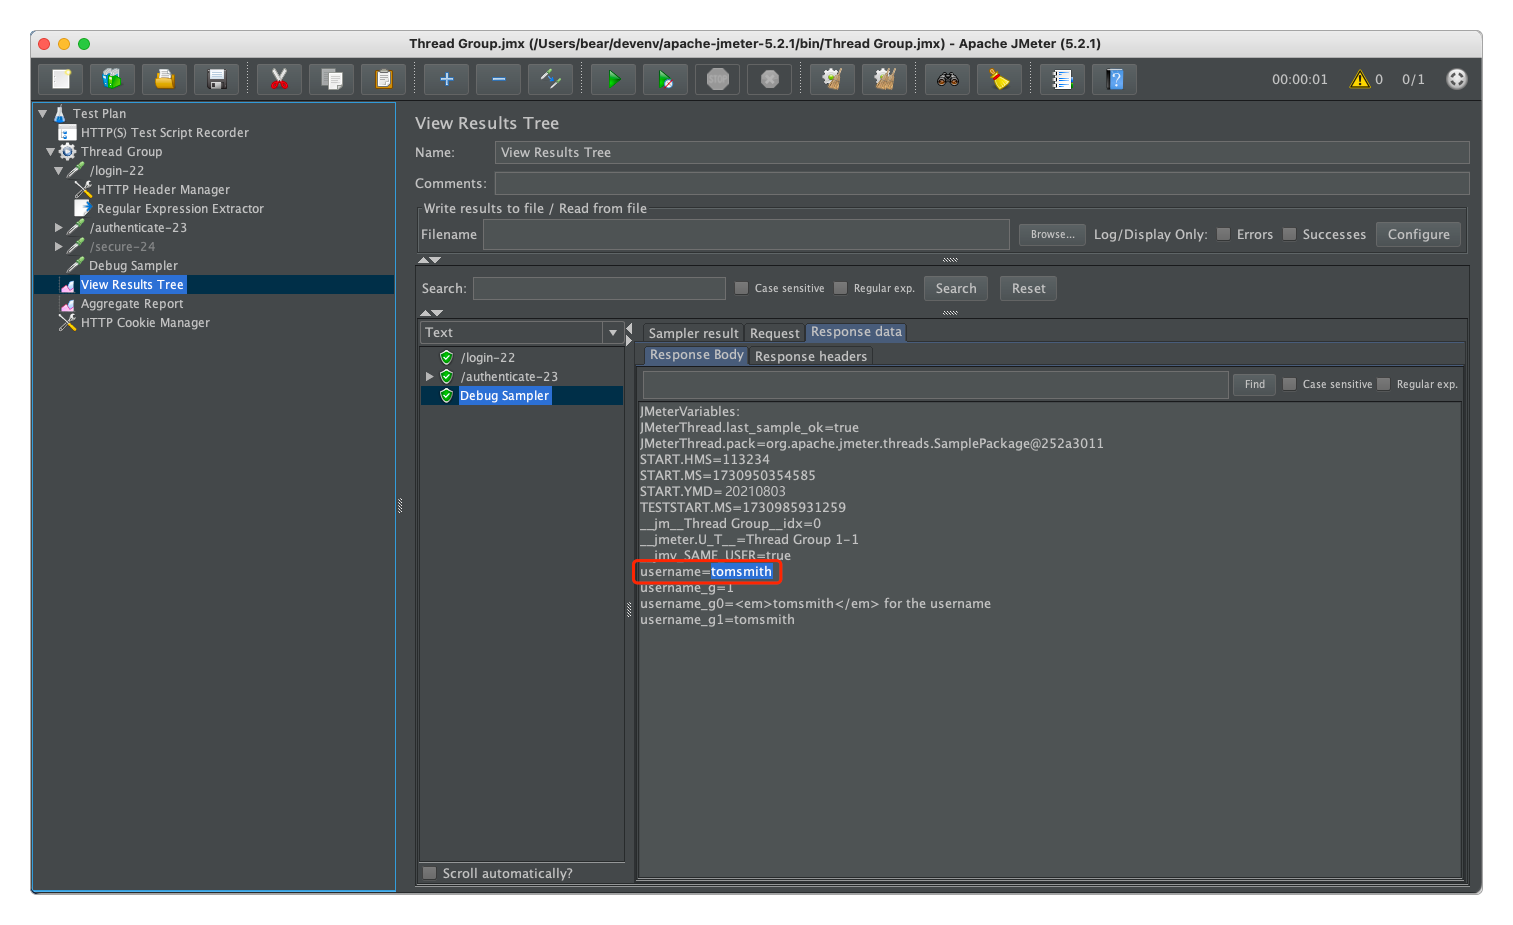Open the Response headers sub-tab

pos(811,356)
